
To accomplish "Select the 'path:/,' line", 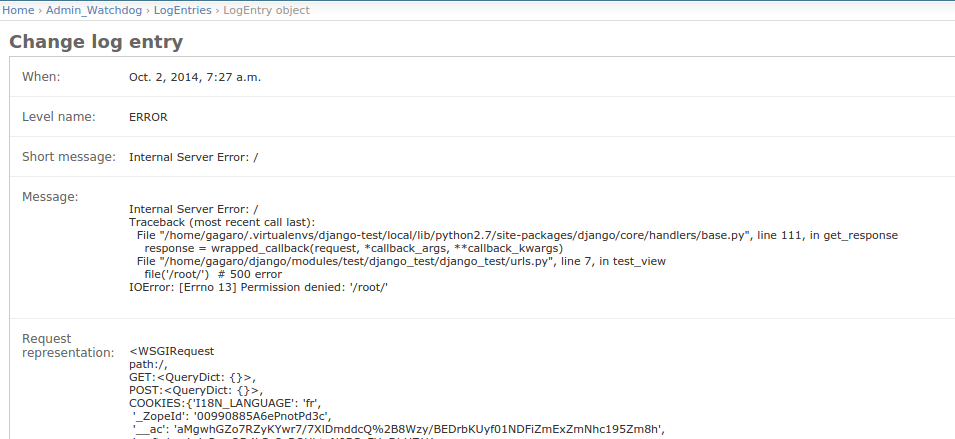I will (148, 364).
